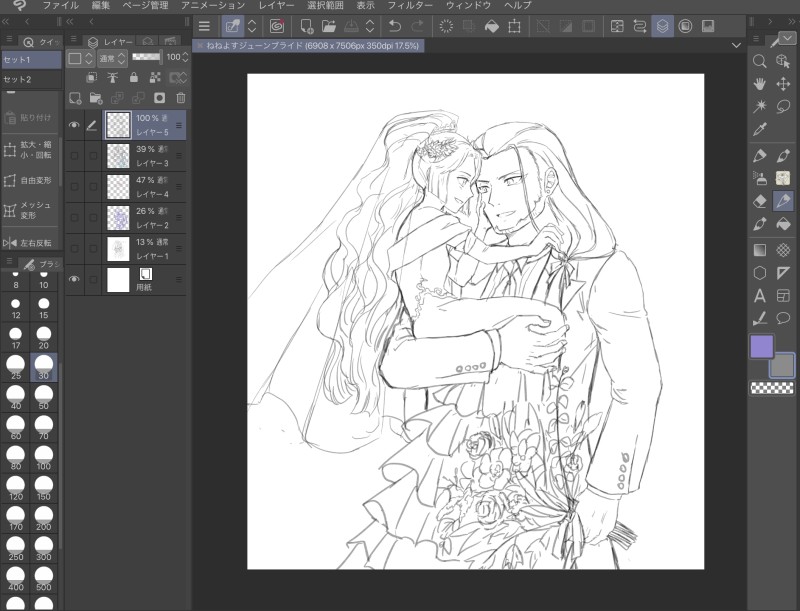Click the Undo arrow in toolbar
Viewport: 800px width, 611px height.
pos(395,26)
